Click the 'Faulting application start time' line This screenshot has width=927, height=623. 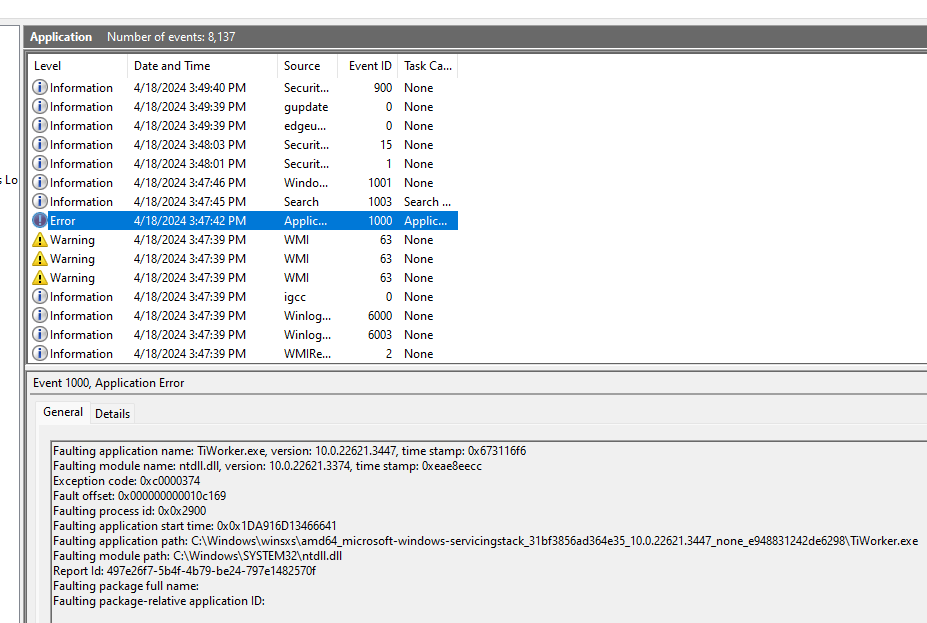coord(195,525)
